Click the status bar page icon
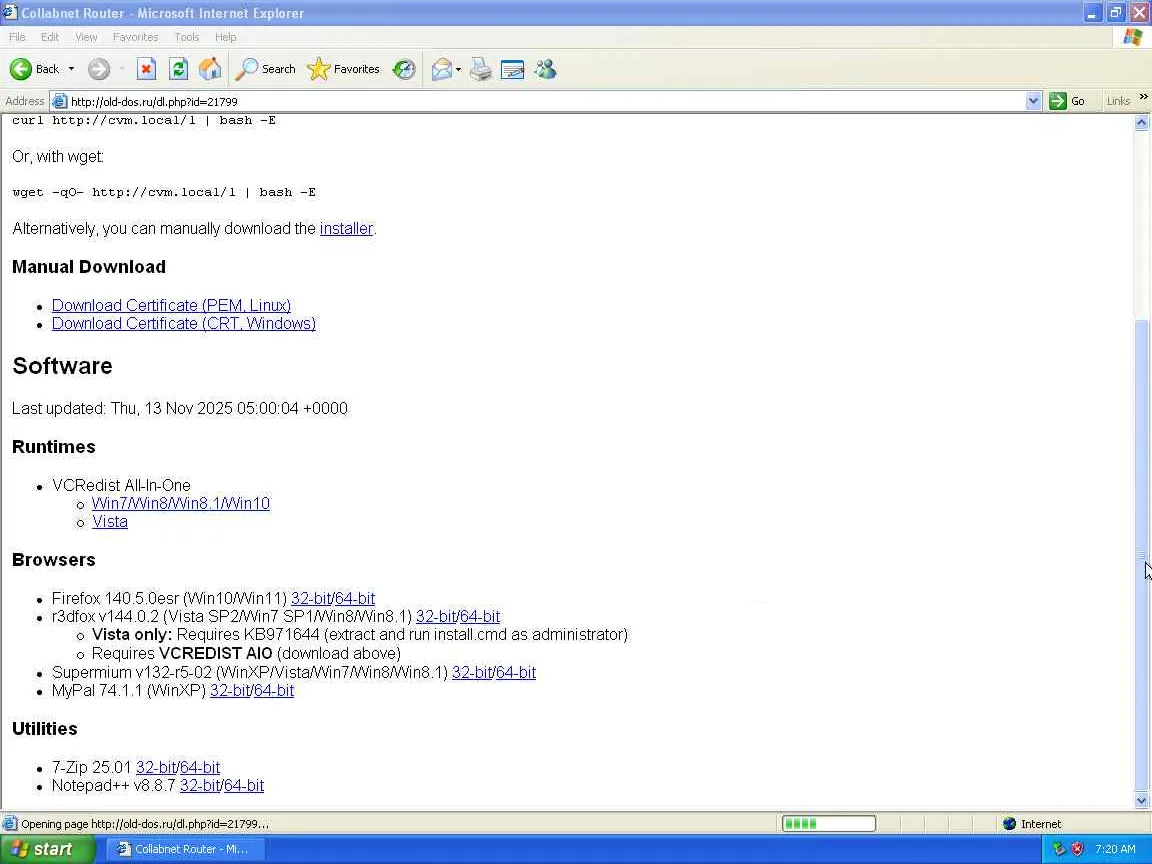The height and width of the screenshot is (864, 1152). 10,824
